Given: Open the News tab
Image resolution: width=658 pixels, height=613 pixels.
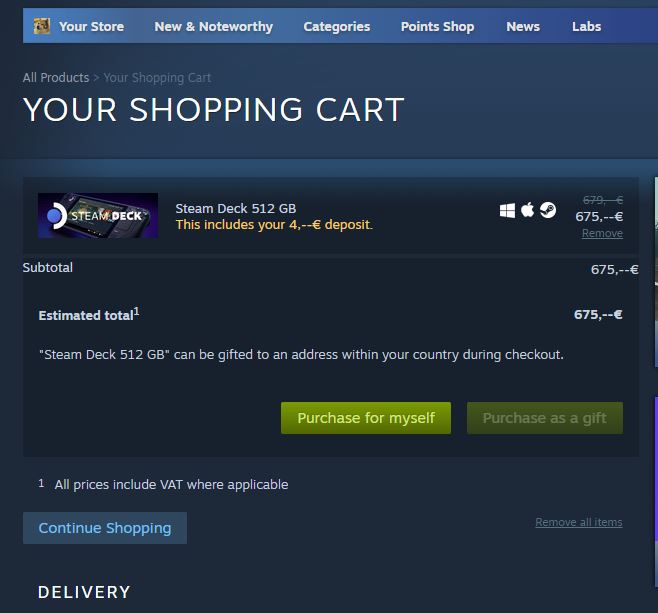Looking at the screenshot, I should [523, 26].
